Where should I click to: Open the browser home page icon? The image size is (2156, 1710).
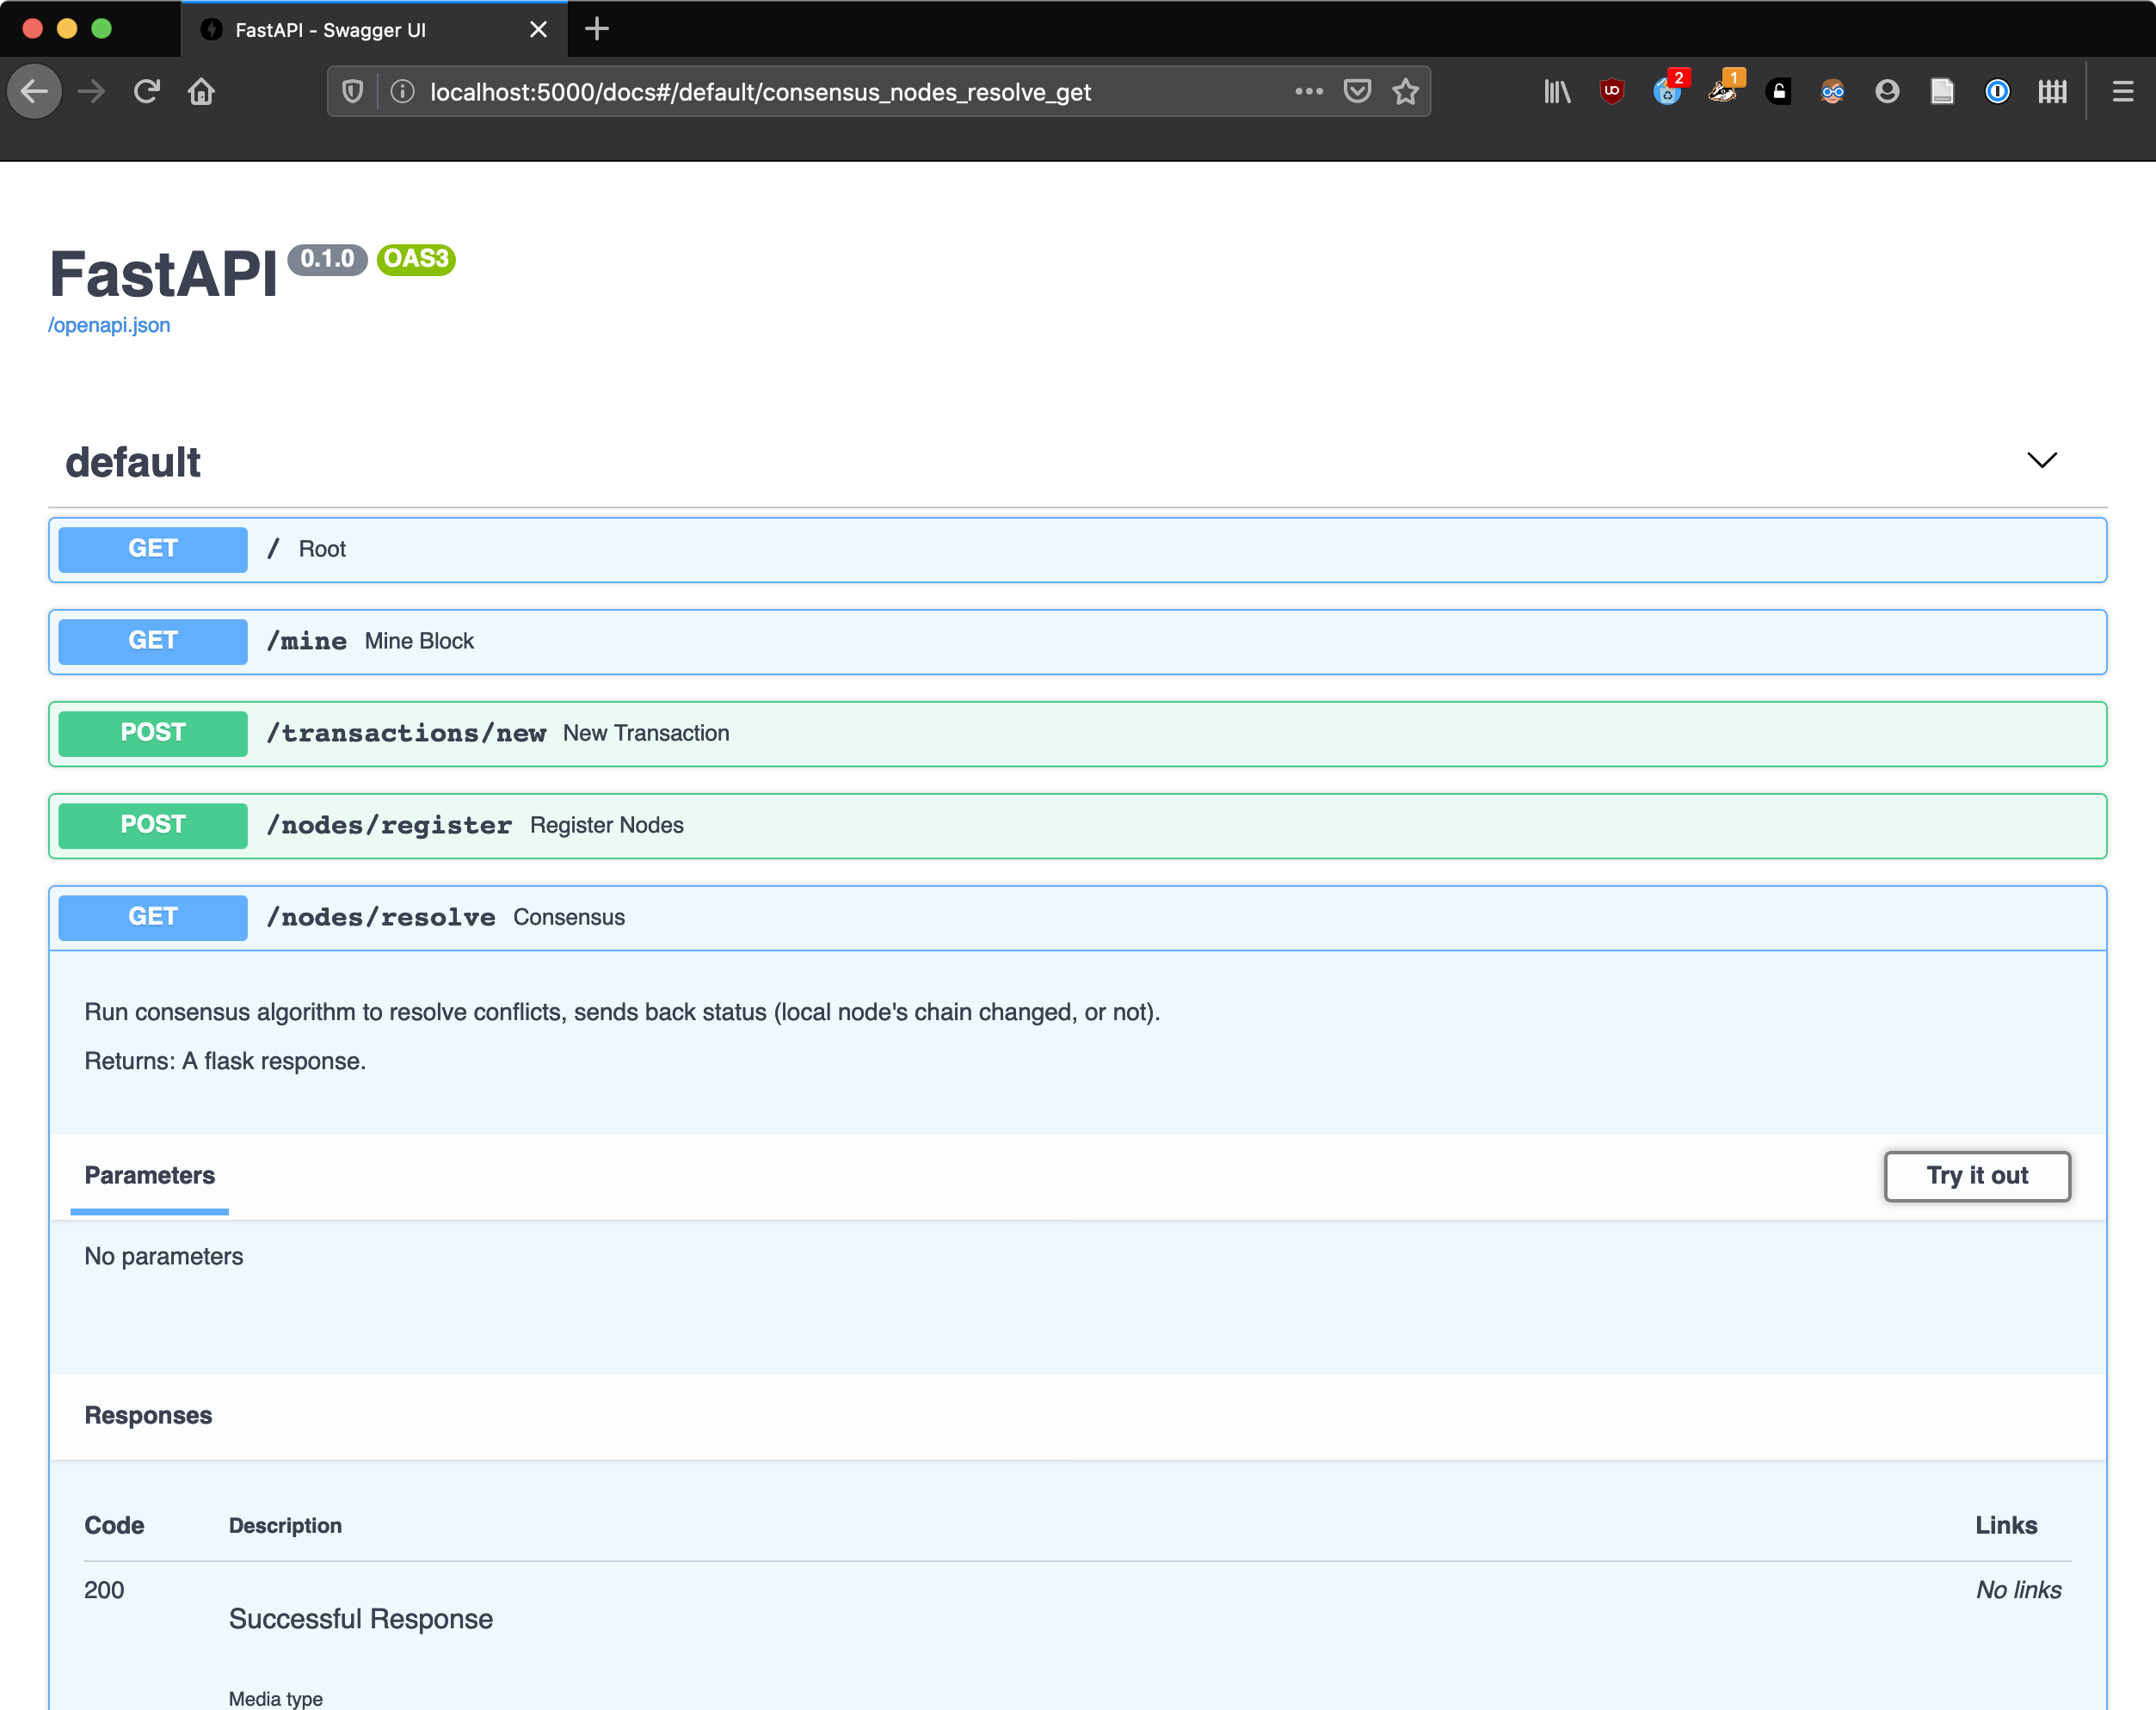(202, 92)
